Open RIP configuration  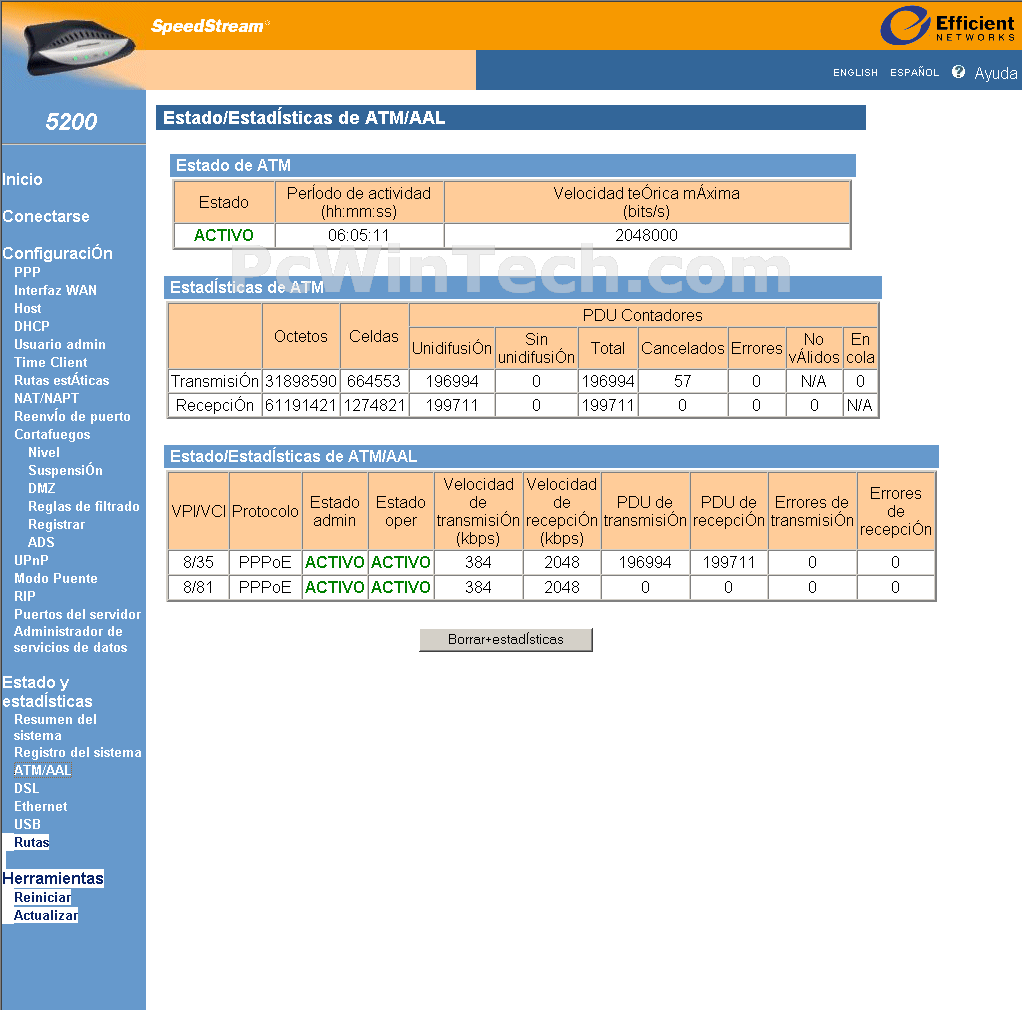coord(25,596)
